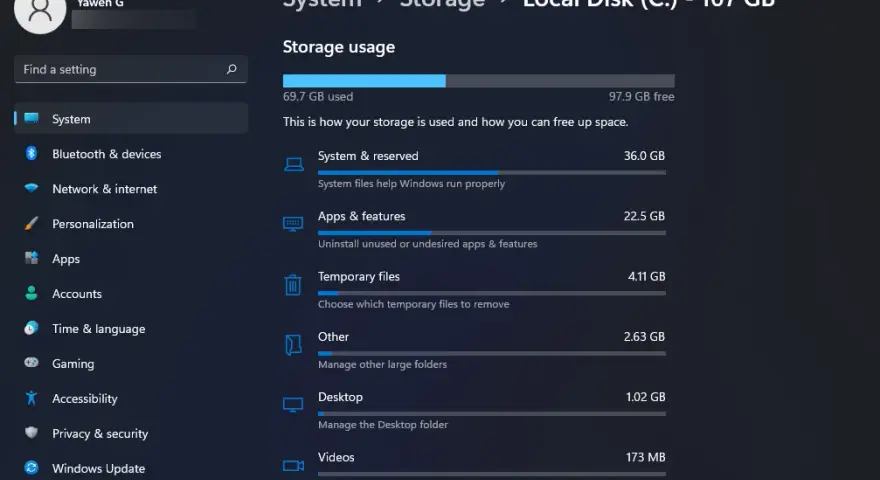Open the Personalization settings page

(131, 223)
